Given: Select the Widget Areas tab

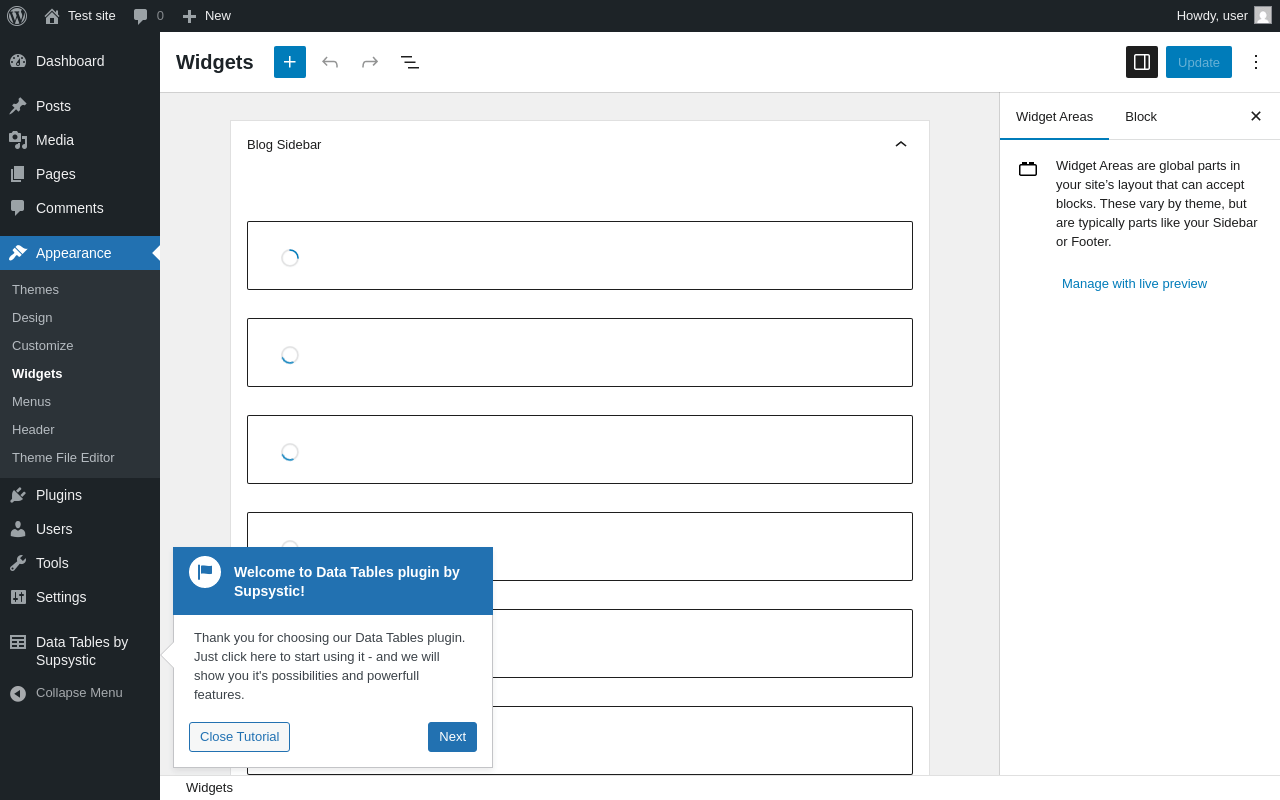Looking at the screenshot, I should click(x=1054, y=116).
